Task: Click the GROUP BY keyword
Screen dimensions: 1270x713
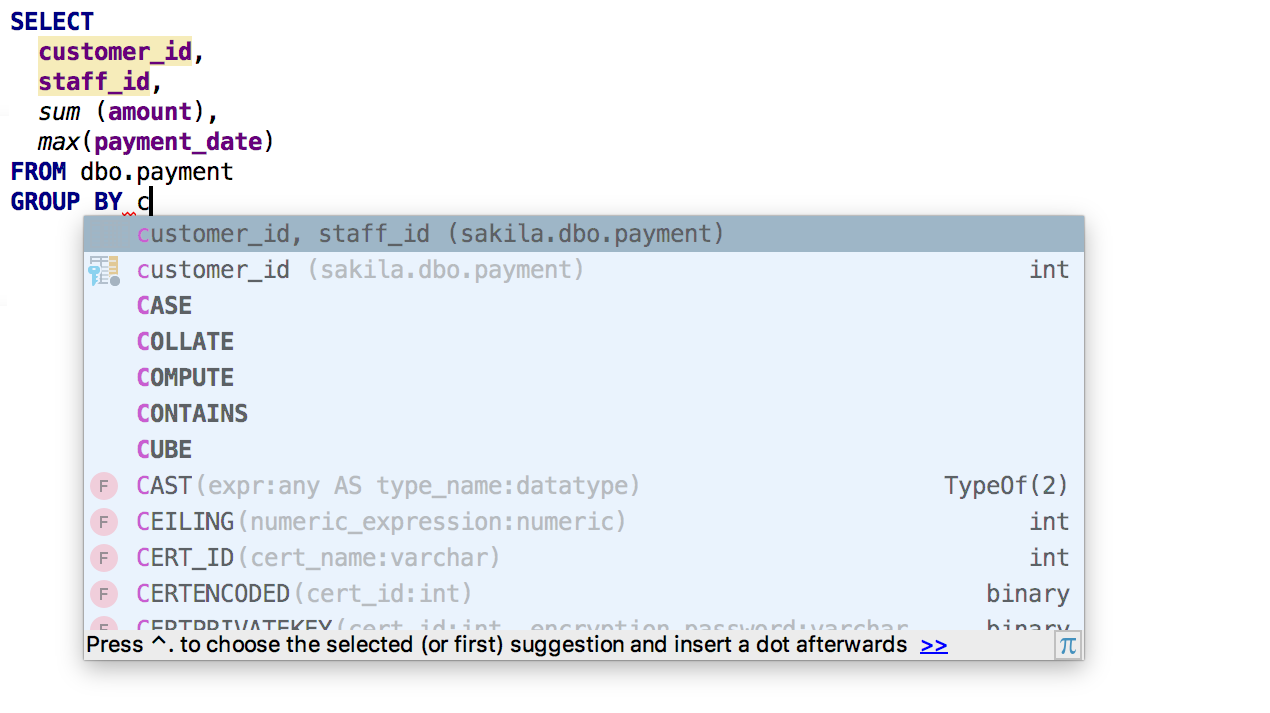Action: pos(66,202)
